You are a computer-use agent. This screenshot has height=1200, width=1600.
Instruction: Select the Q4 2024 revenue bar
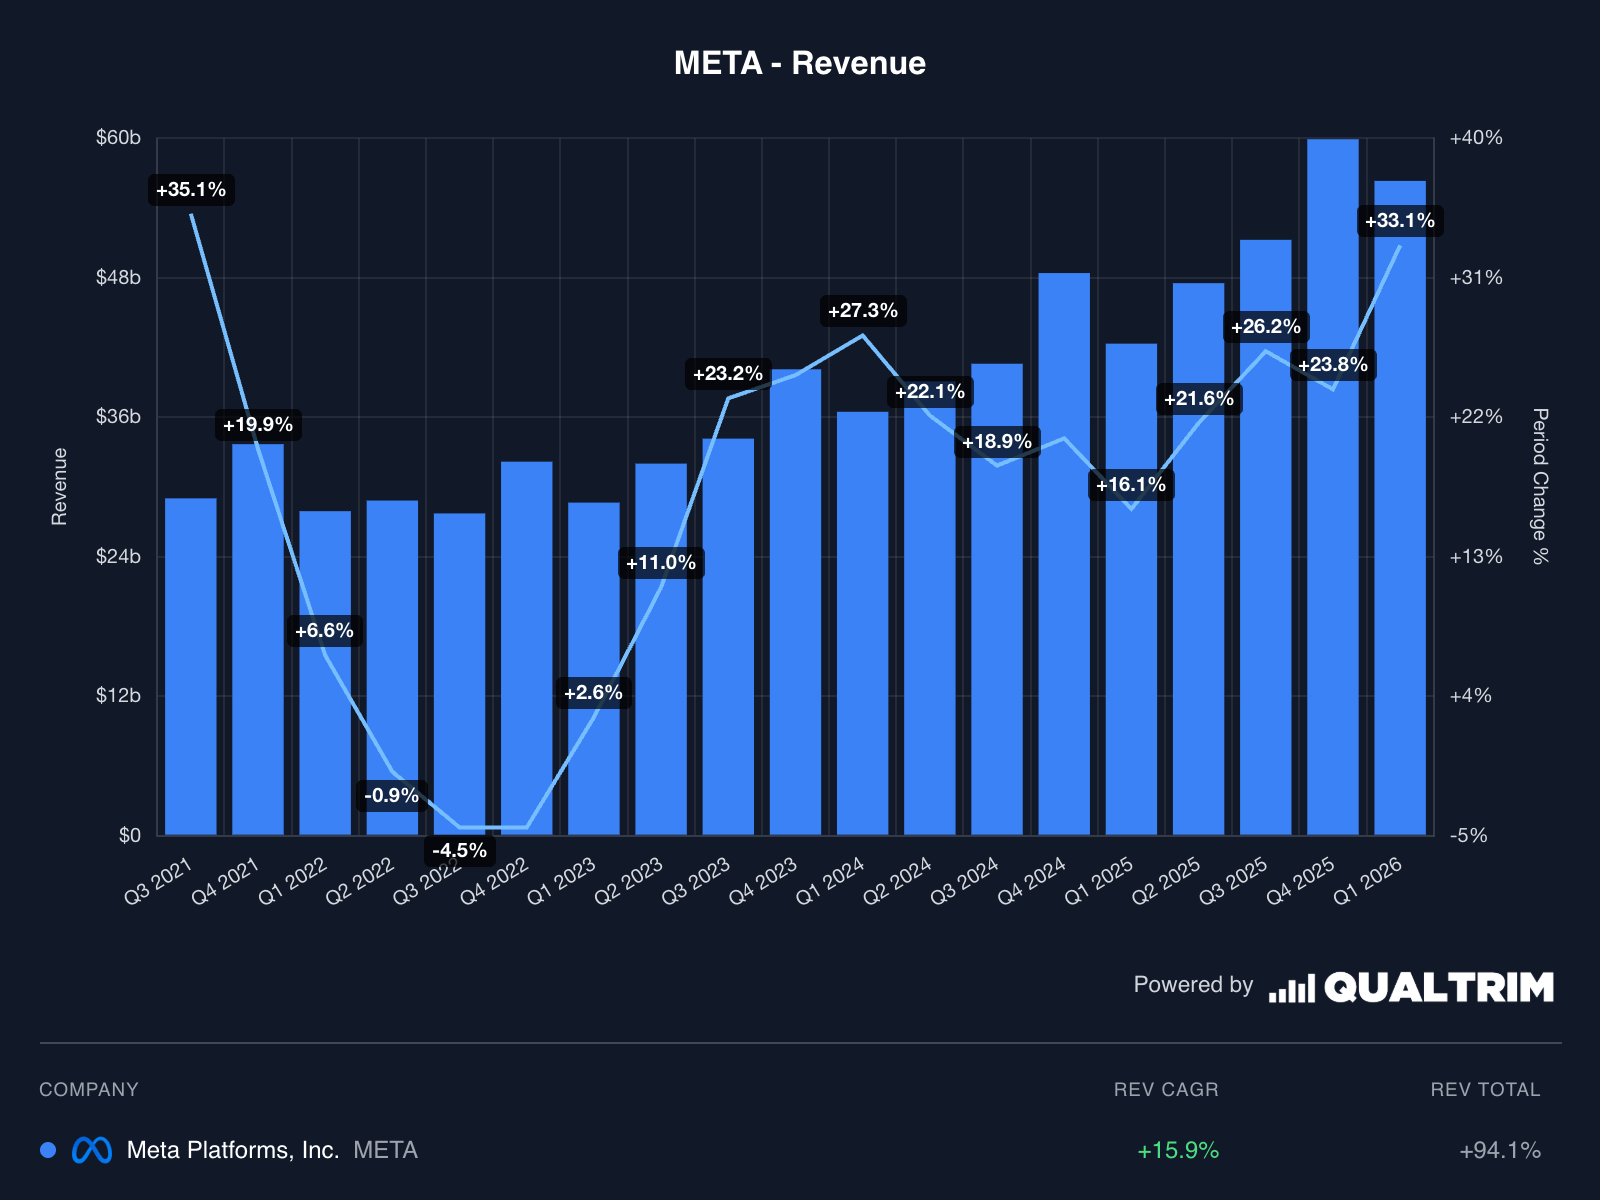coord(1064,554)
